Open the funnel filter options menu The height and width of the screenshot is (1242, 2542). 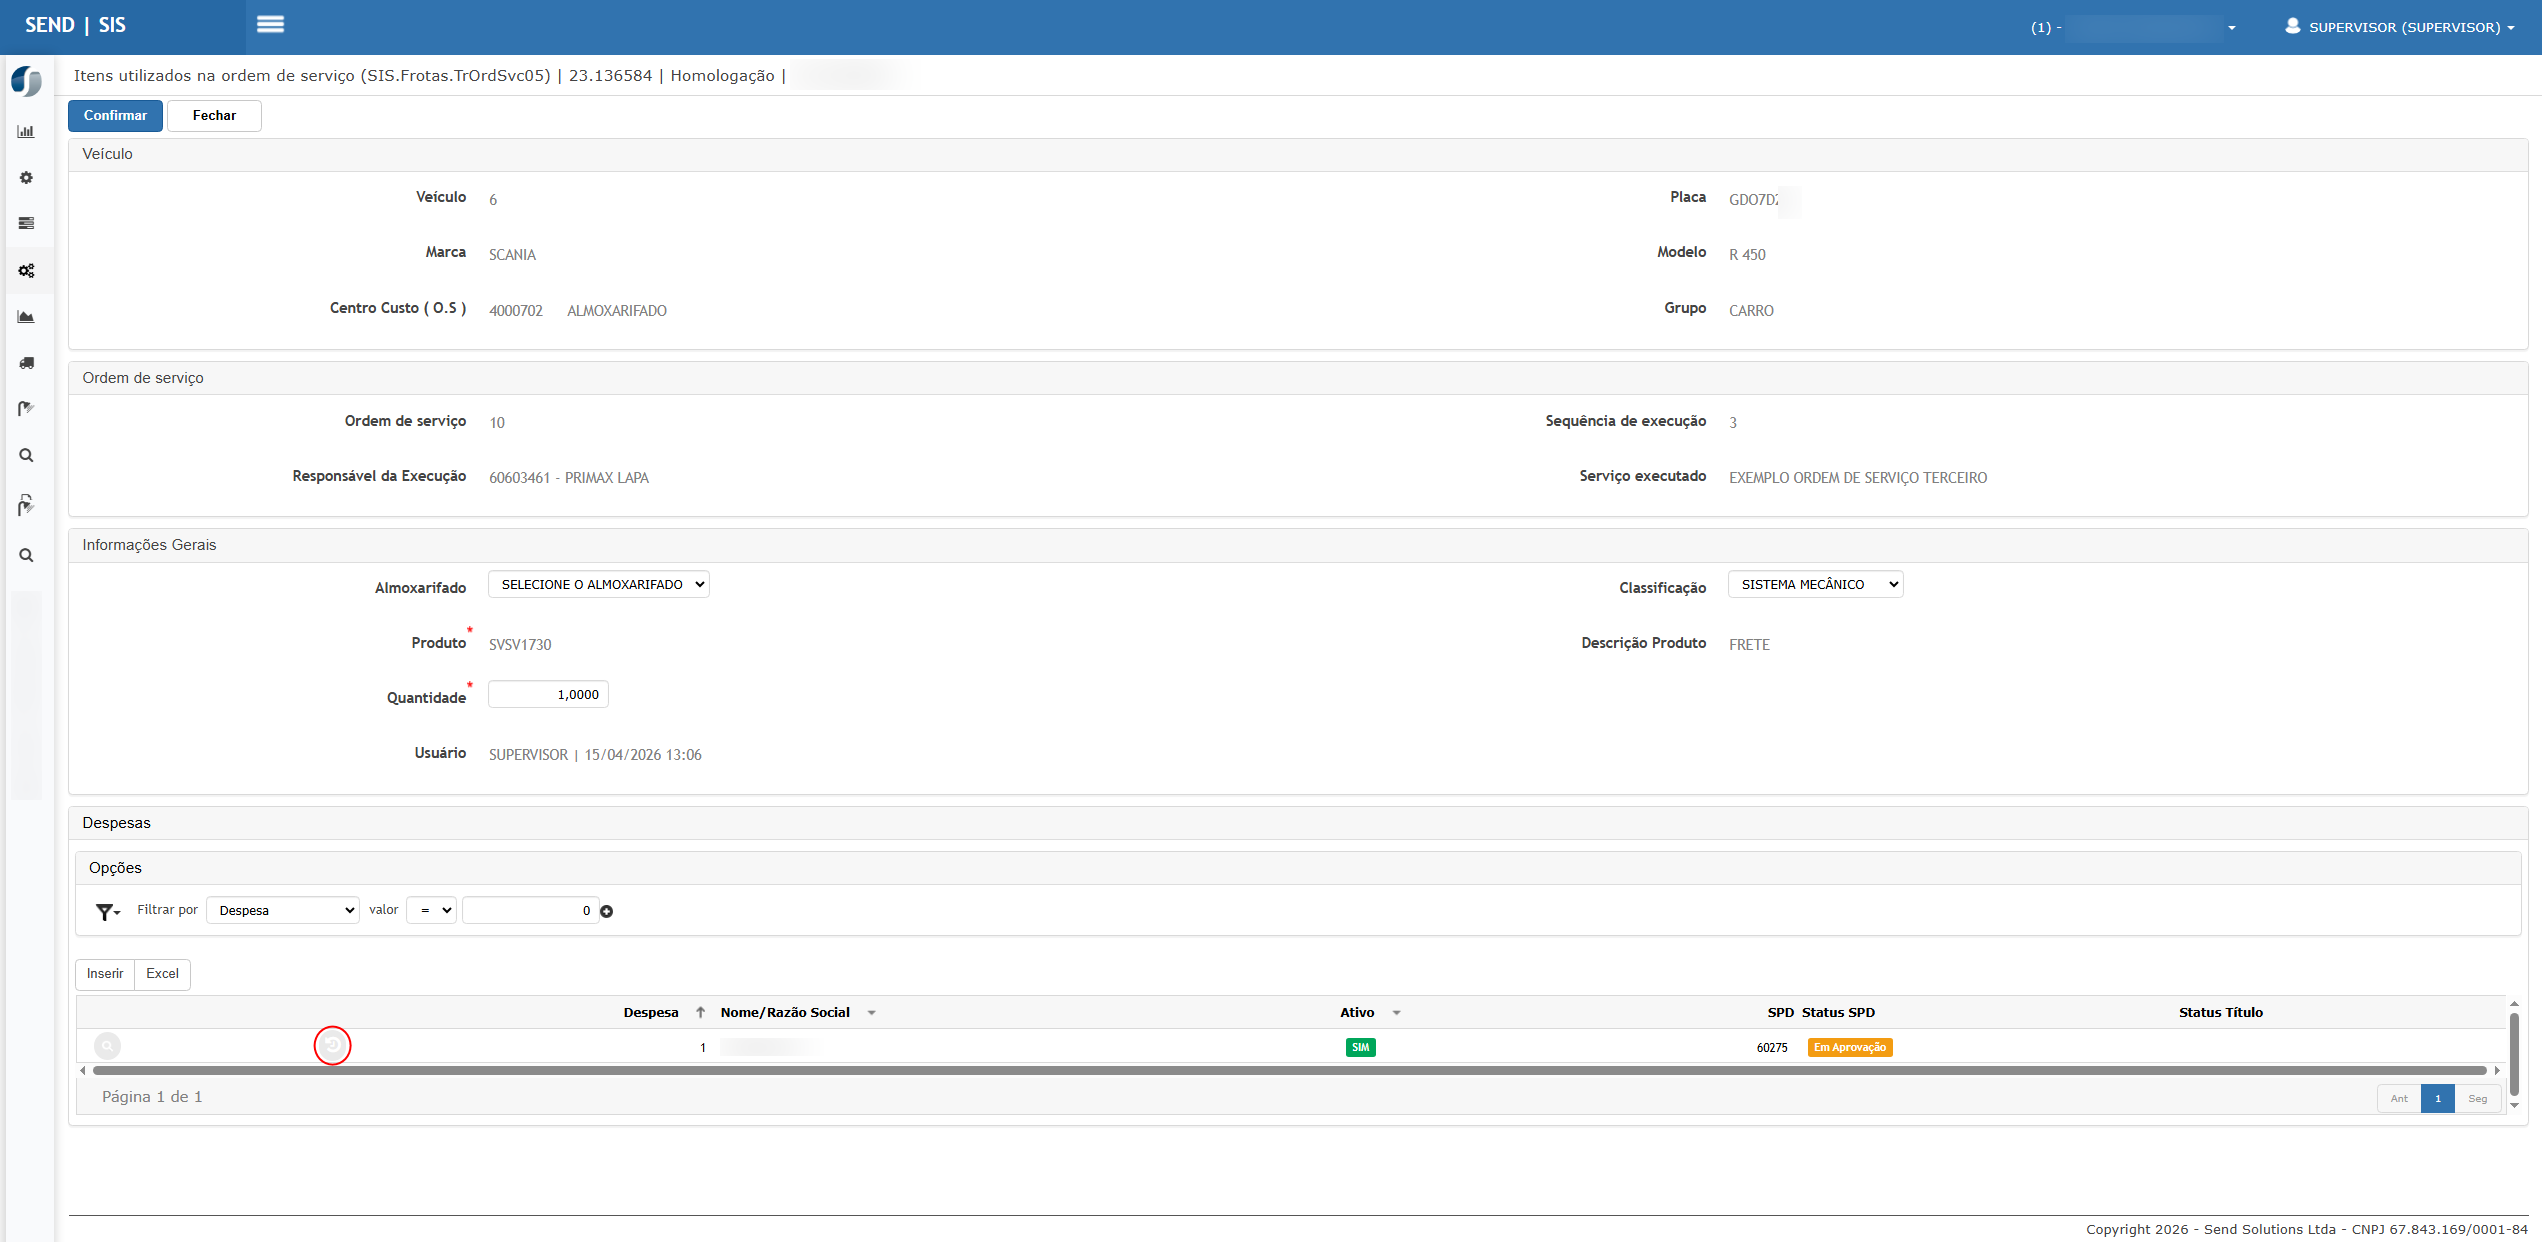[106, 911]
